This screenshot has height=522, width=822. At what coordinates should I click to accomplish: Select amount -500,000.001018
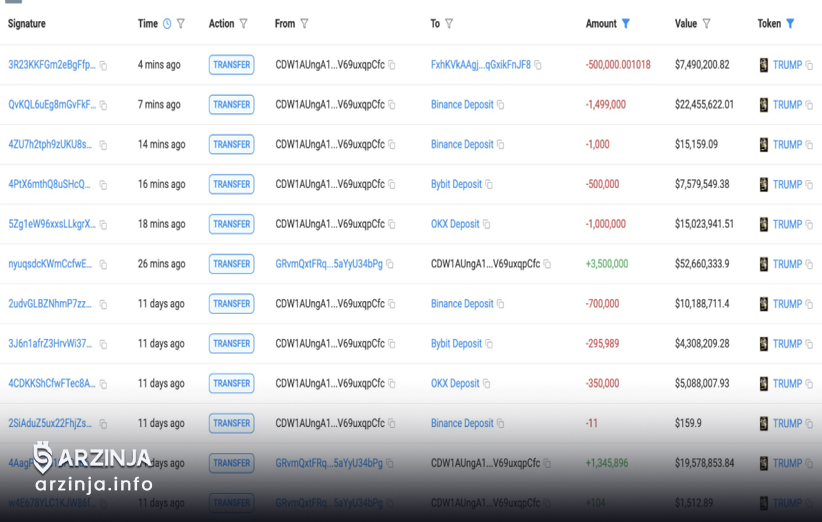(x=618, y=65)
